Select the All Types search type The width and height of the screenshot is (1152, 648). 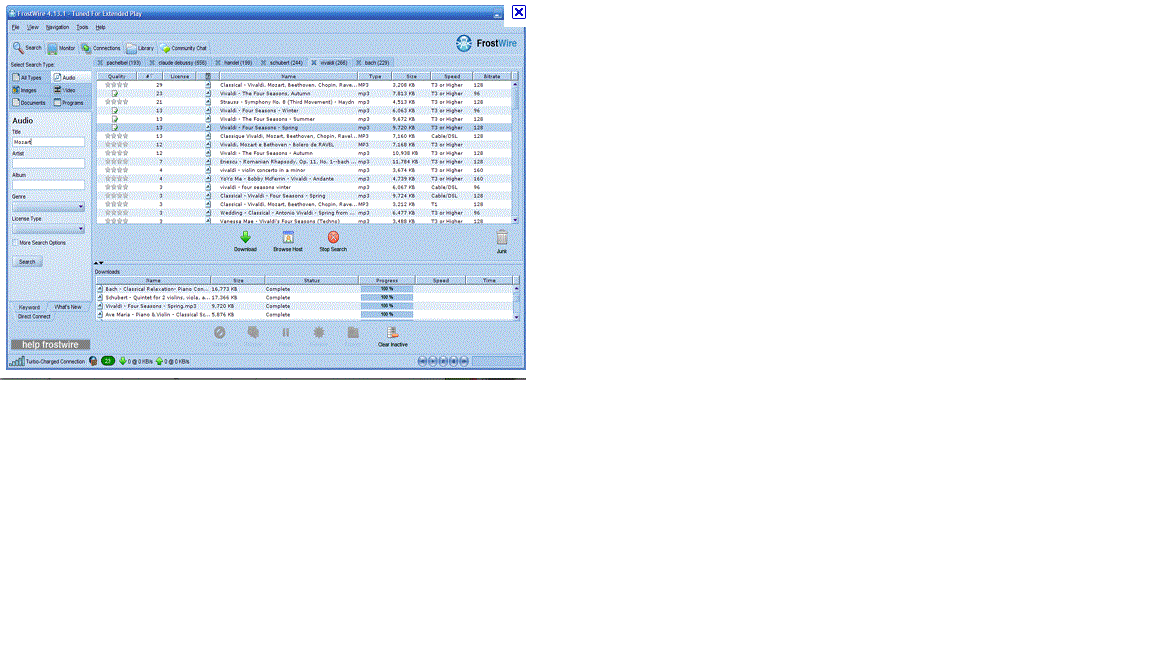coord(29,77)
